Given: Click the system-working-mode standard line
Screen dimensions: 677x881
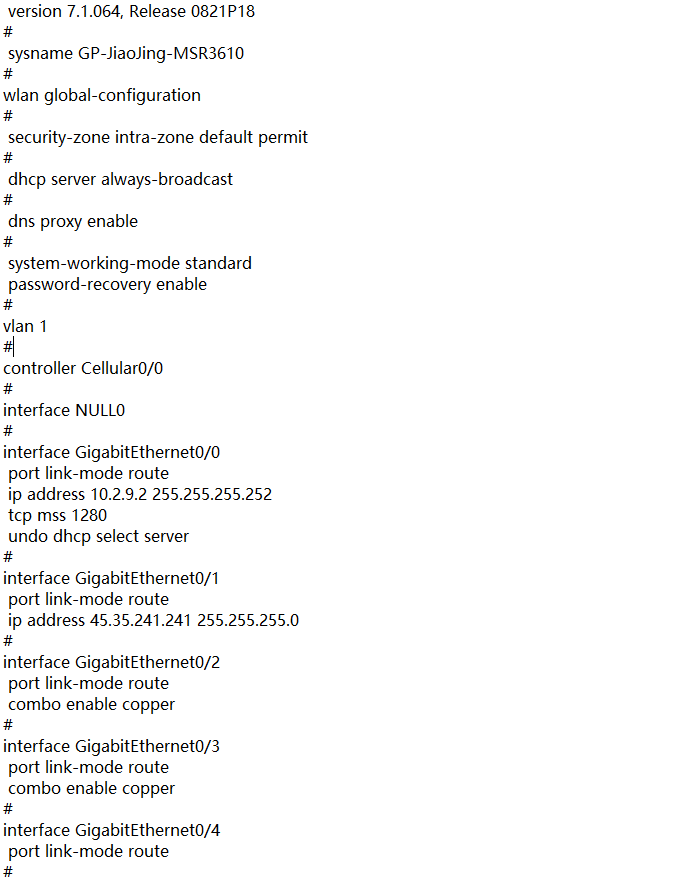Looking at the screenshot, I should point(130,263).
